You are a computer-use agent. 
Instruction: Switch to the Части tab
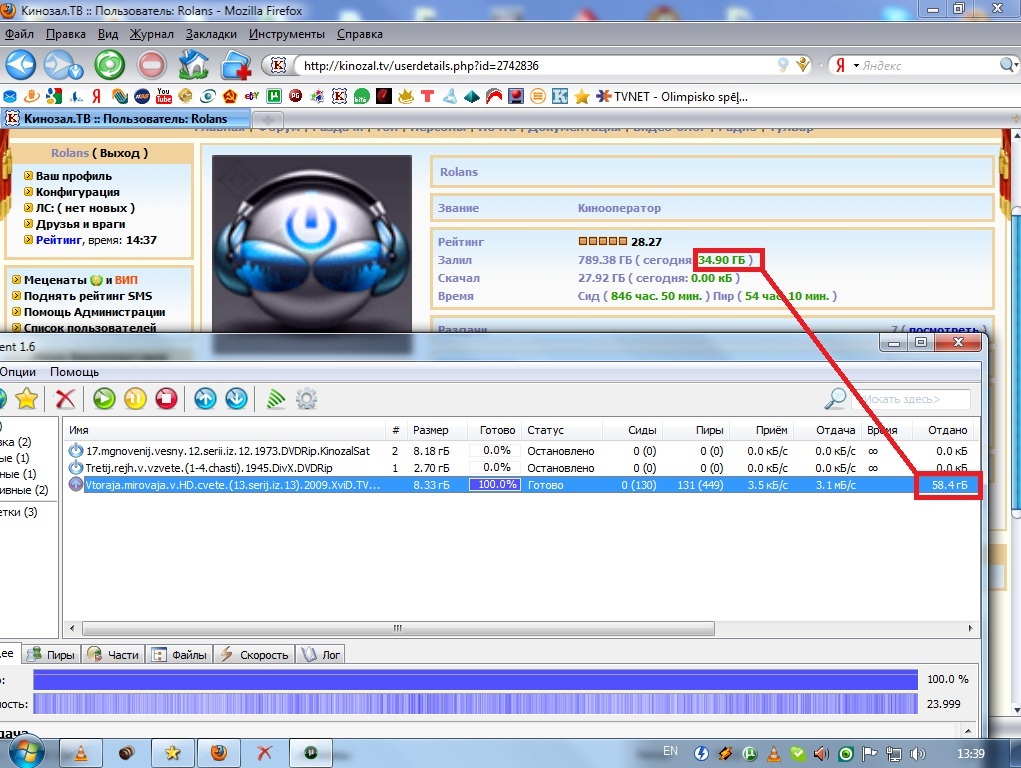point(113,654)
